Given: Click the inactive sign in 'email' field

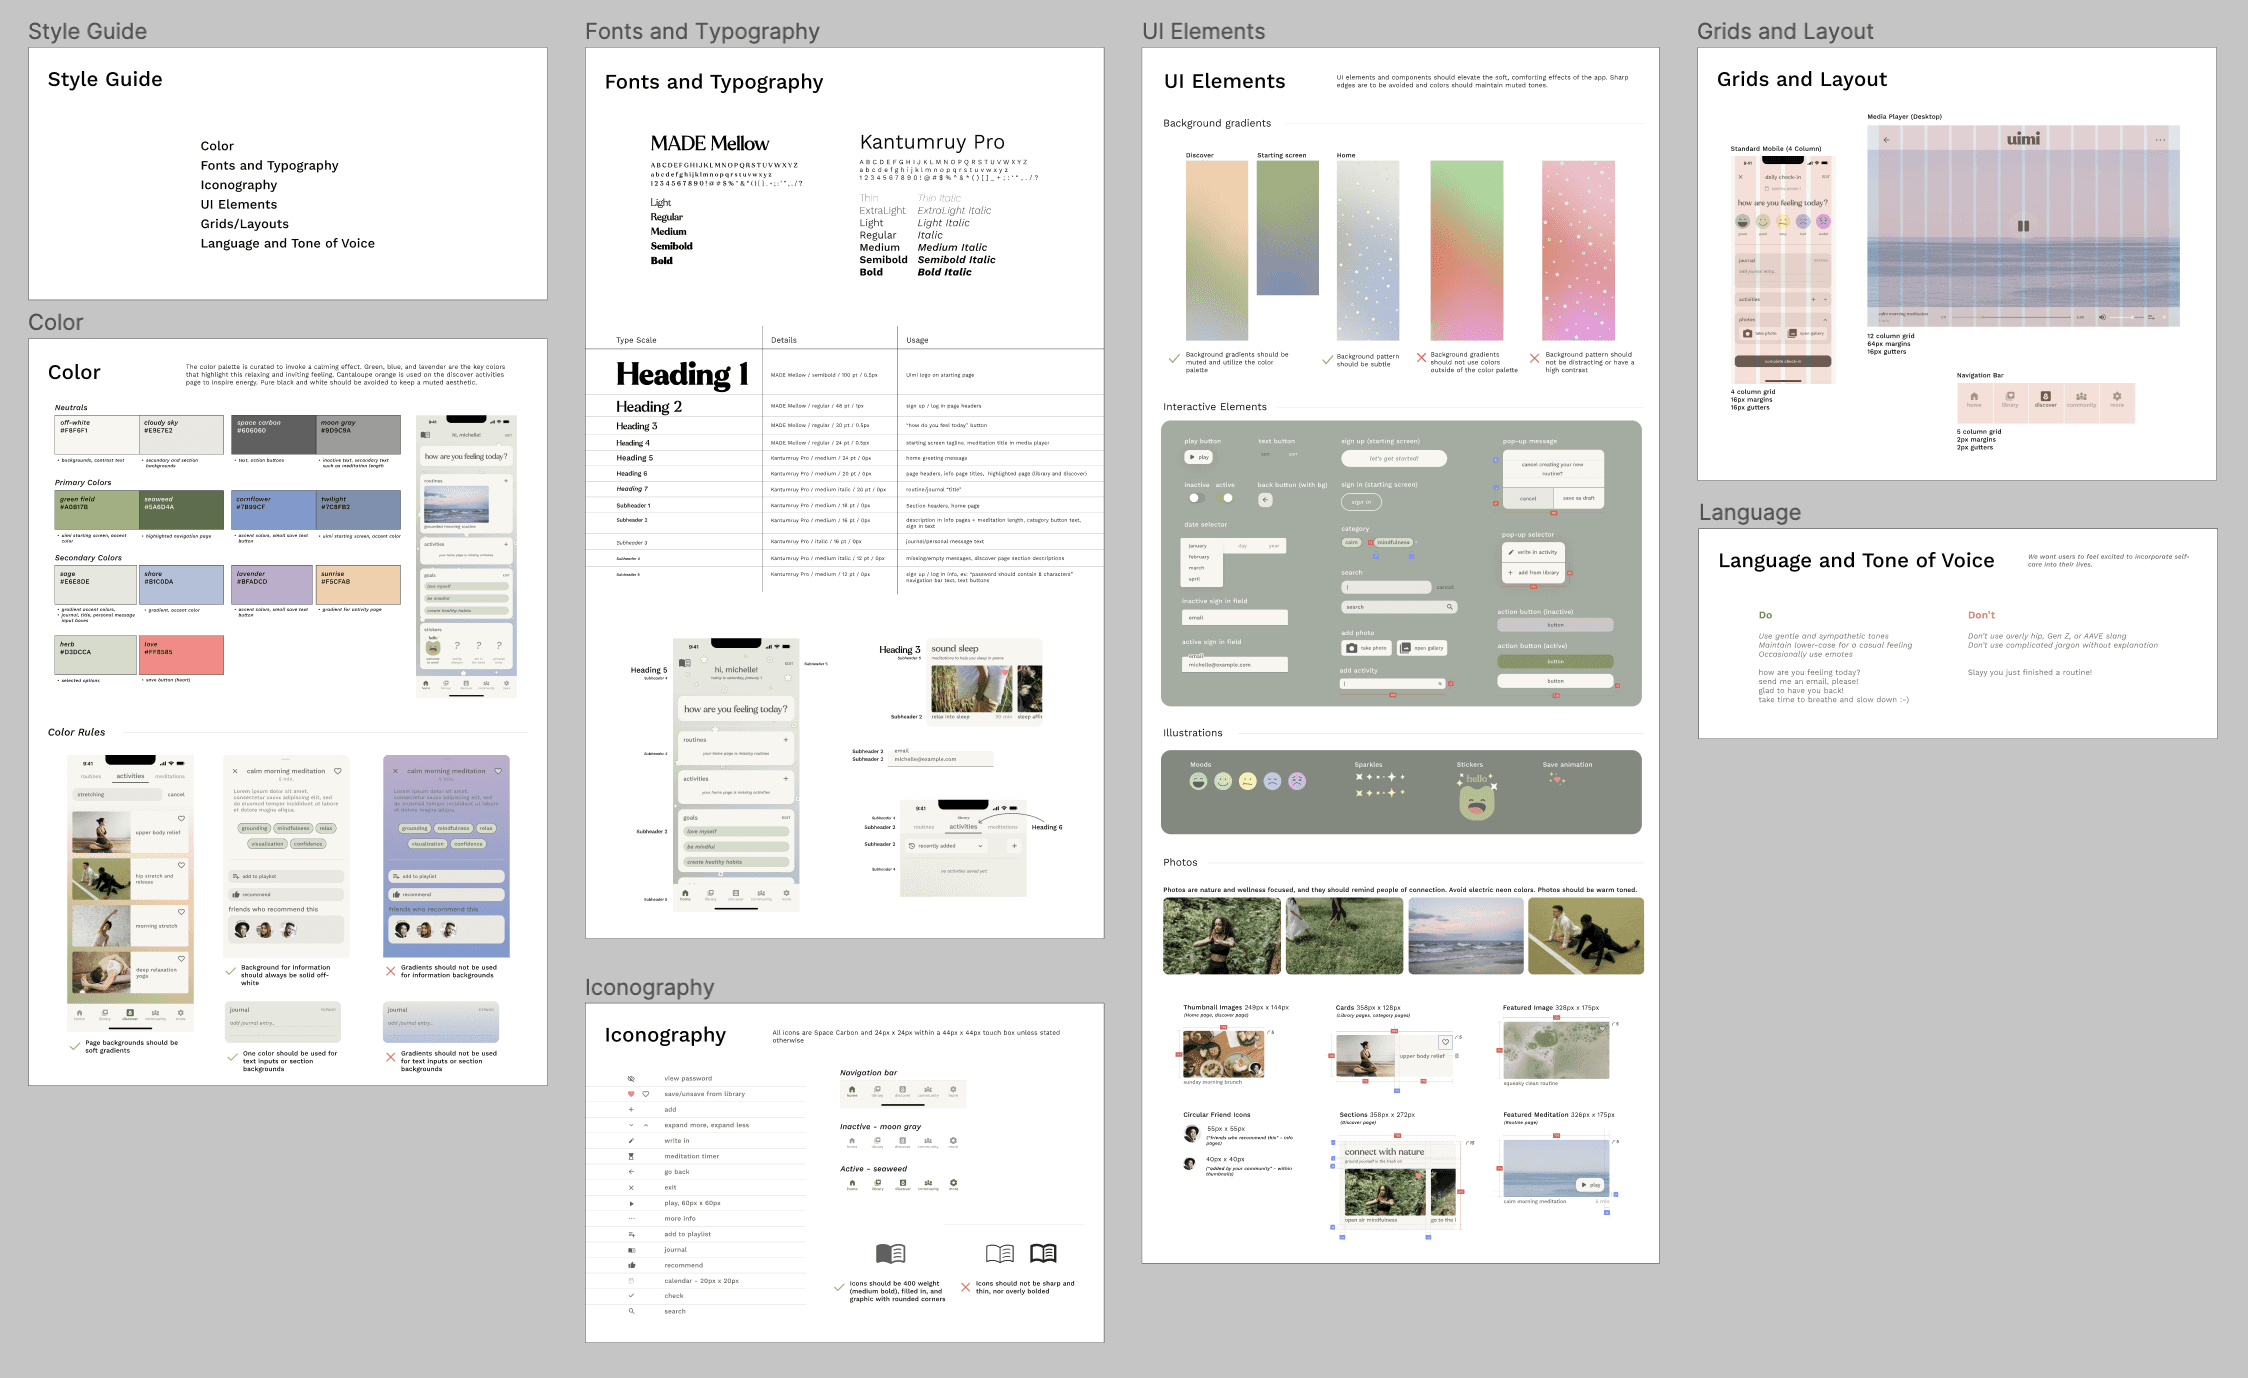Looking at the screenshot, I should coord(1235,618).
